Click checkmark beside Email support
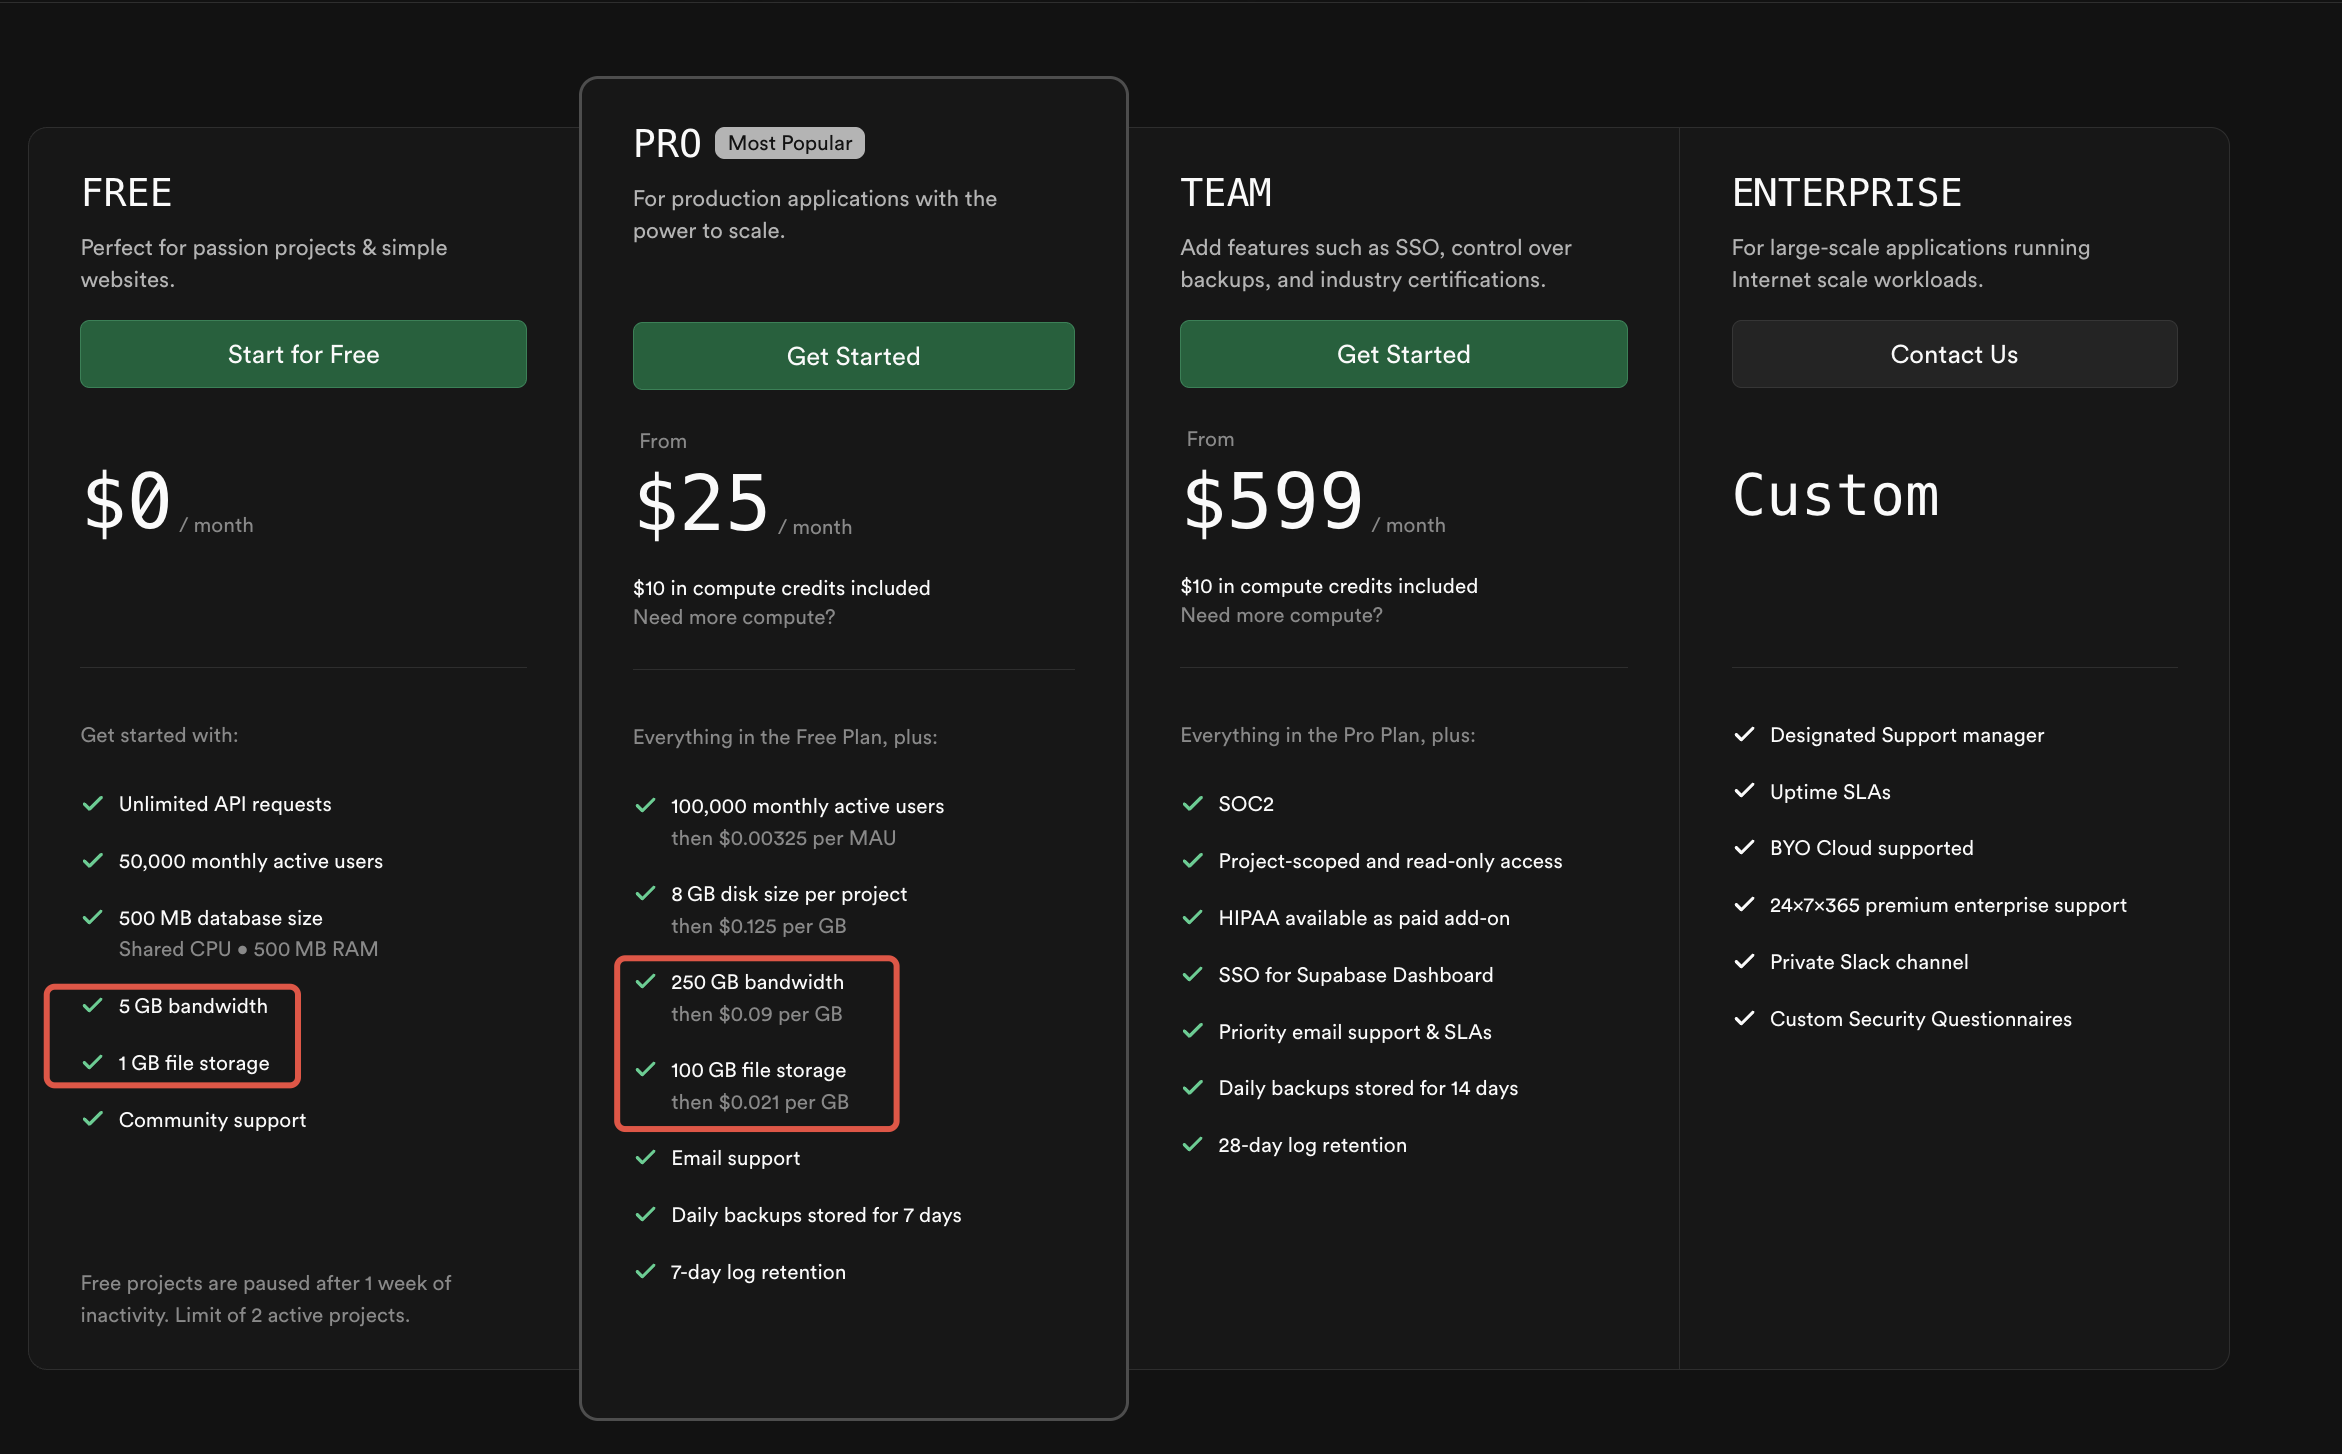 pos(646,1158)
